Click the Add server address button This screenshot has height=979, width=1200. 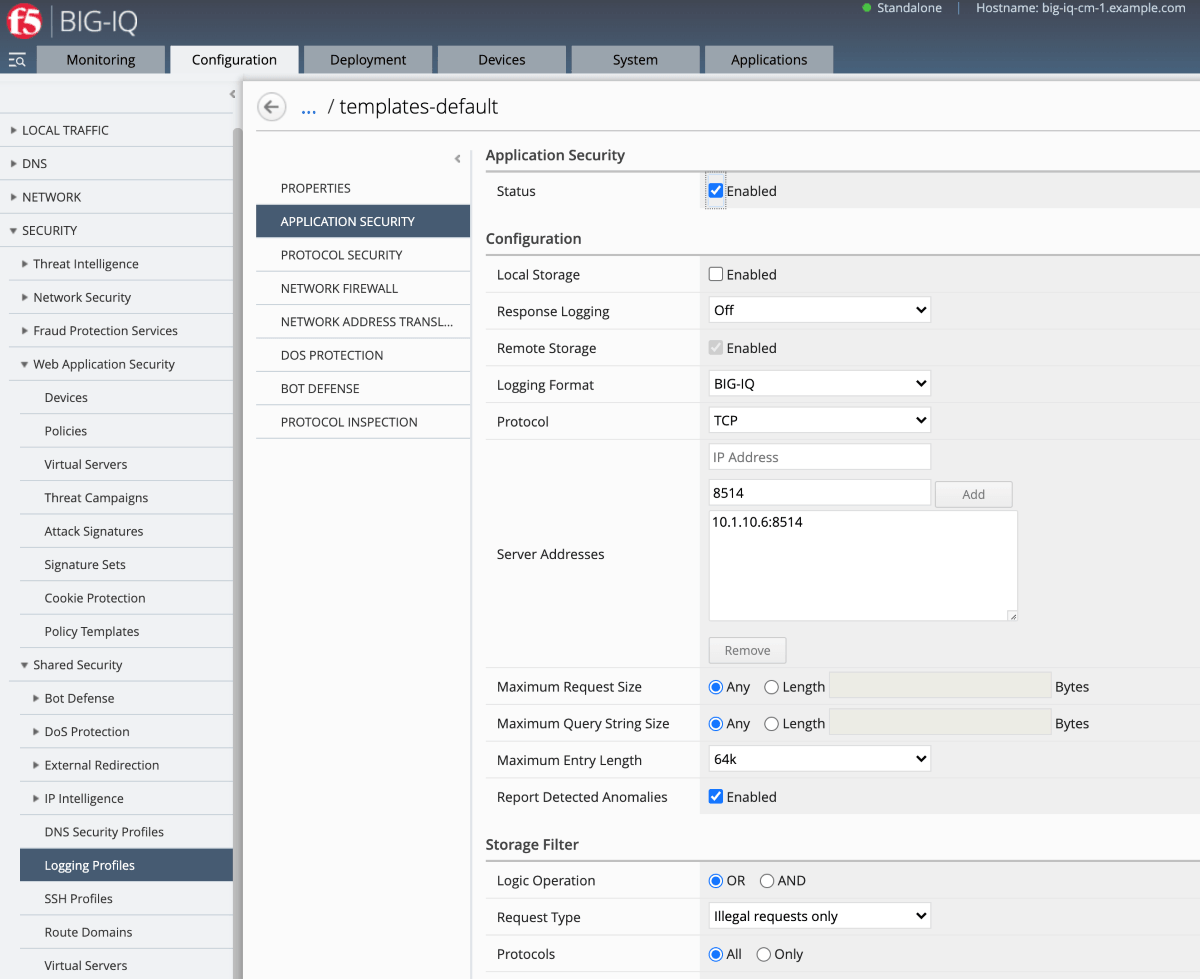point(973,494)
